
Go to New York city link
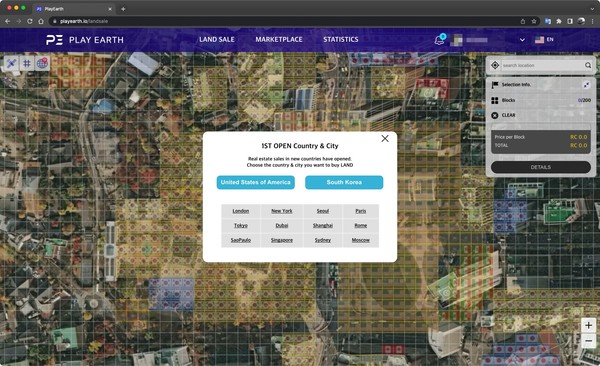pyautogui.click(x=282, y=211)
